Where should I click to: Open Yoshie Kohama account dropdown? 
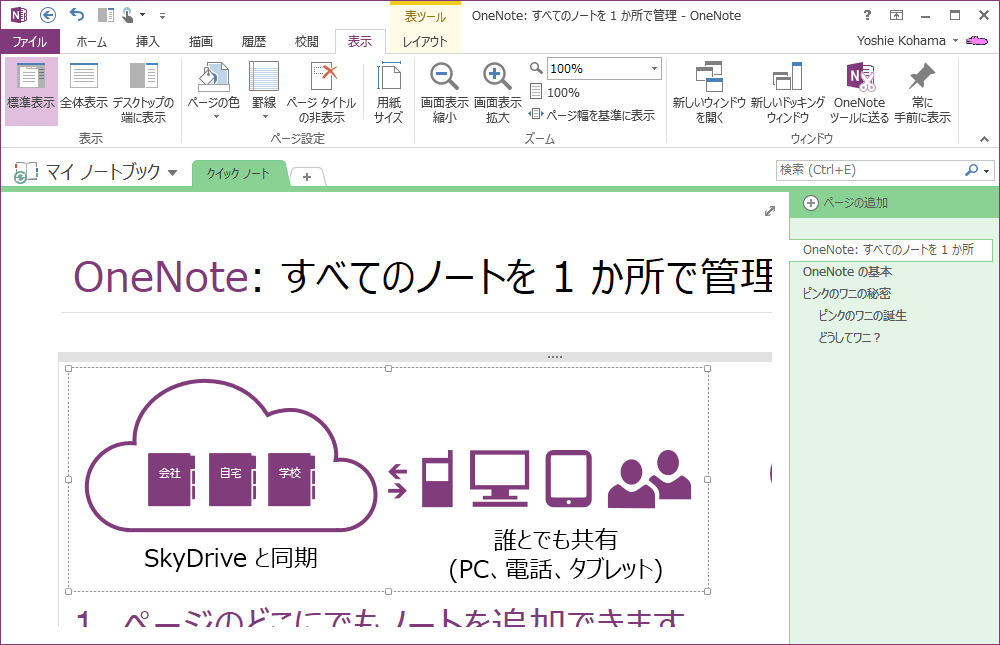click(x=908, y=41)
